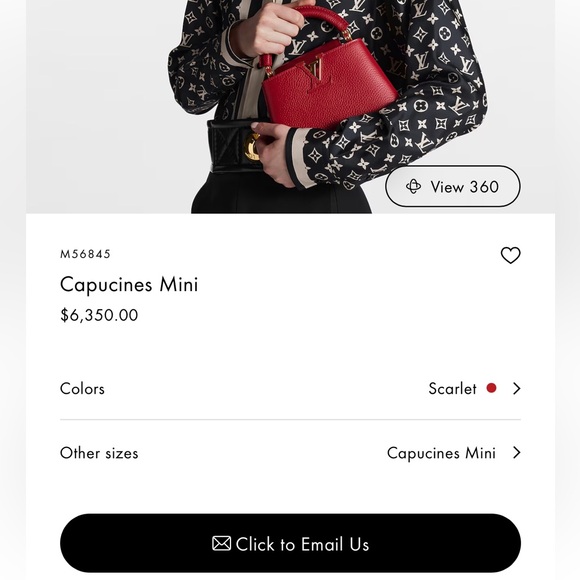
Task: Choose the Capucines Mini size value
Action: point(441,453)
